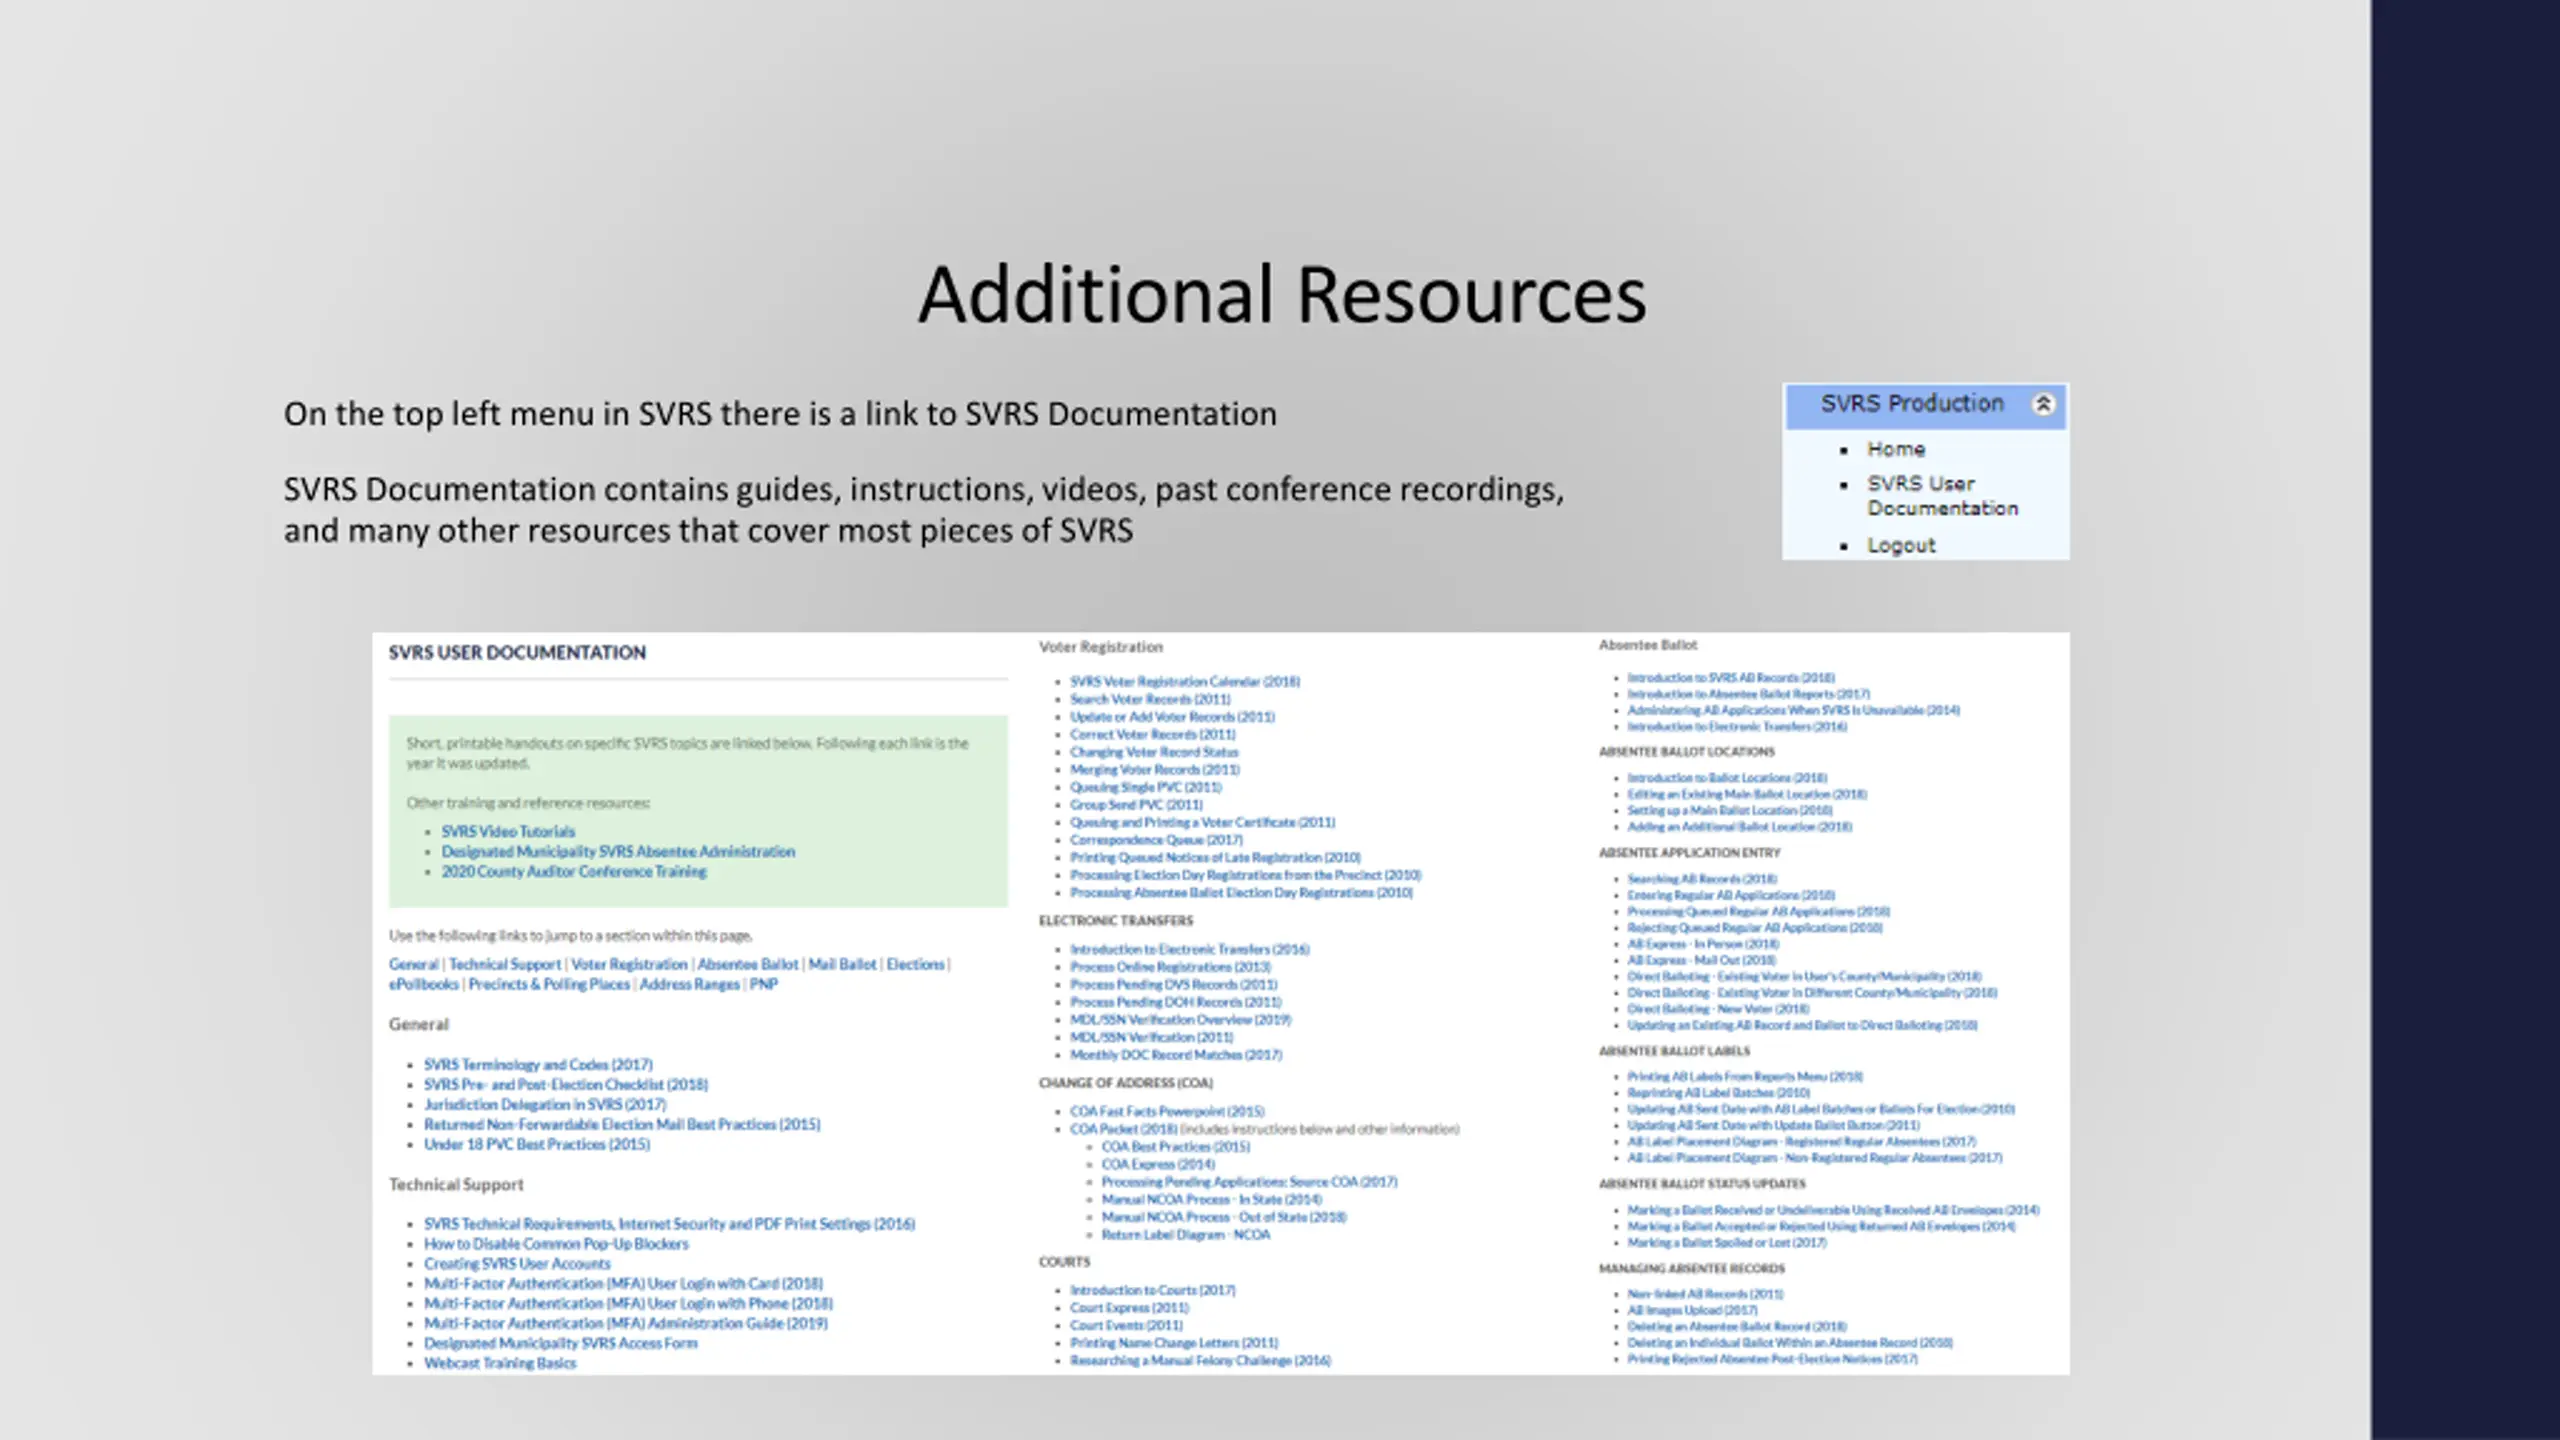Open COA Packet (2018) link
Viewport: 2560px width, 1440px height.
(1124, 1129)
